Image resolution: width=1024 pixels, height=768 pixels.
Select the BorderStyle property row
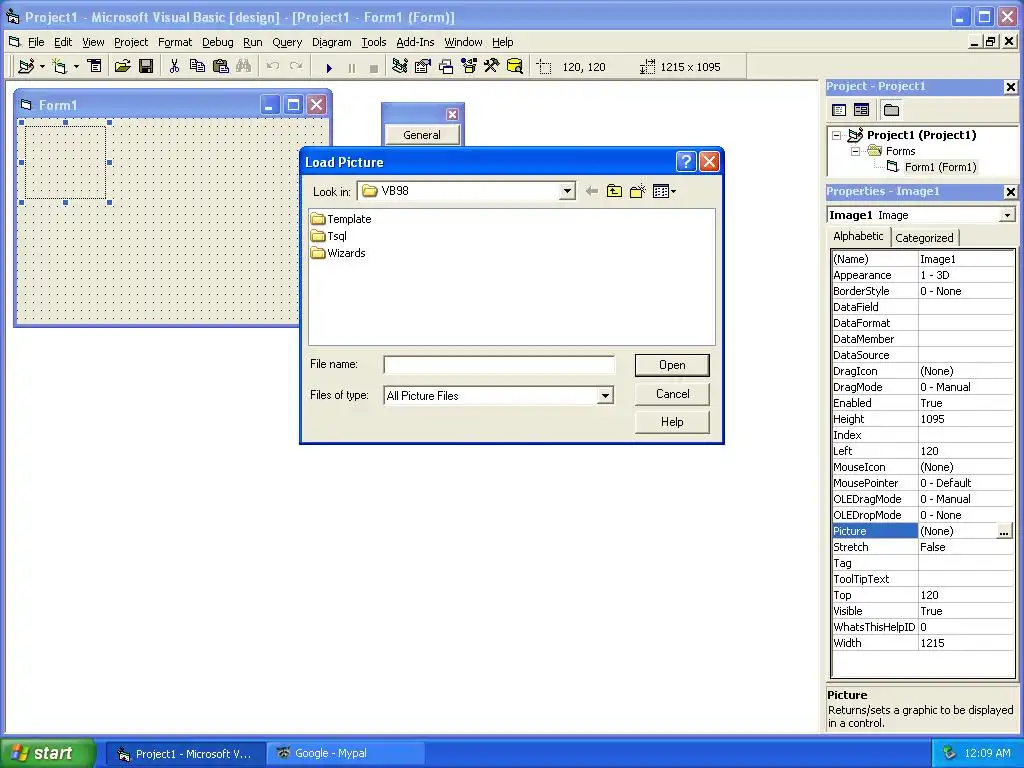[x=922, y=291]
